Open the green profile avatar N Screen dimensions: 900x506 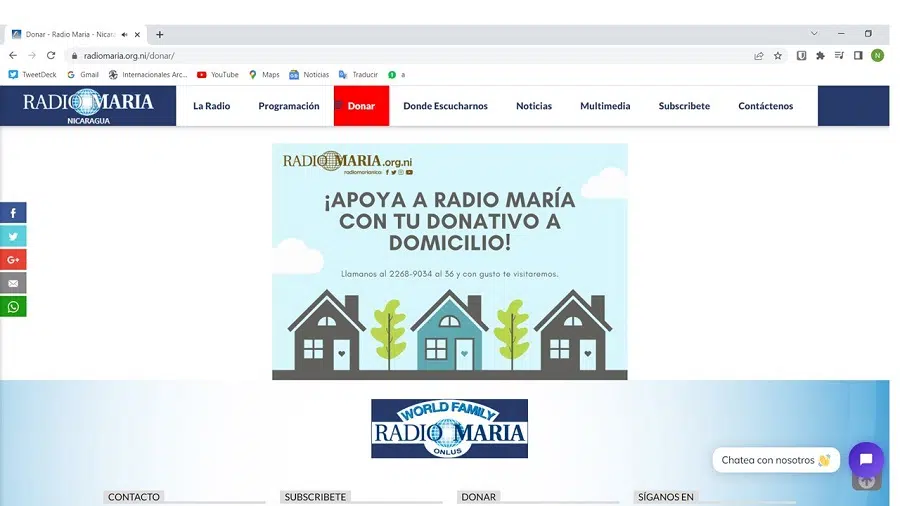click(x=877, y=56)
